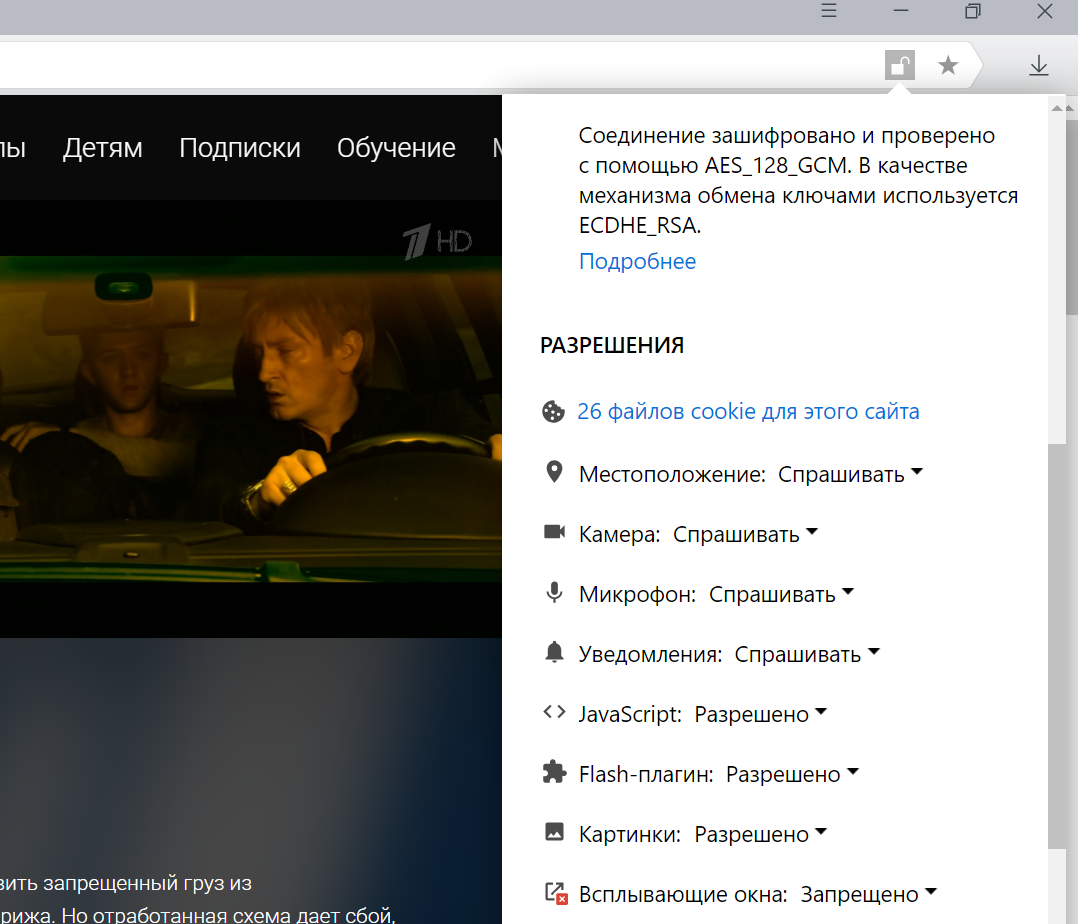1078x924 pixels.
Task: Click the video player frame
Action: tap(251, 419)
